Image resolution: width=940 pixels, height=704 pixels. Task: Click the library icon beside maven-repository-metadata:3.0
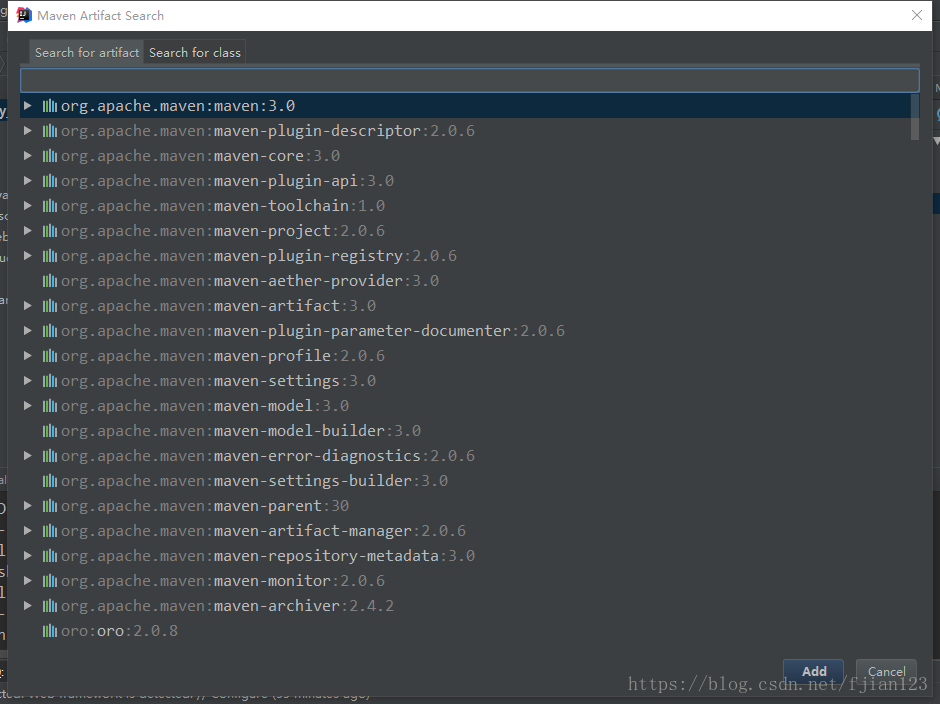[x=50, y=556]
